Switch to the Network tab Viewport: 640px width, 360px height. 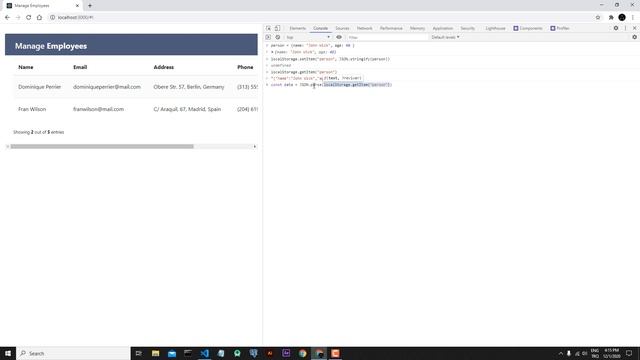[x=364, y=28]
